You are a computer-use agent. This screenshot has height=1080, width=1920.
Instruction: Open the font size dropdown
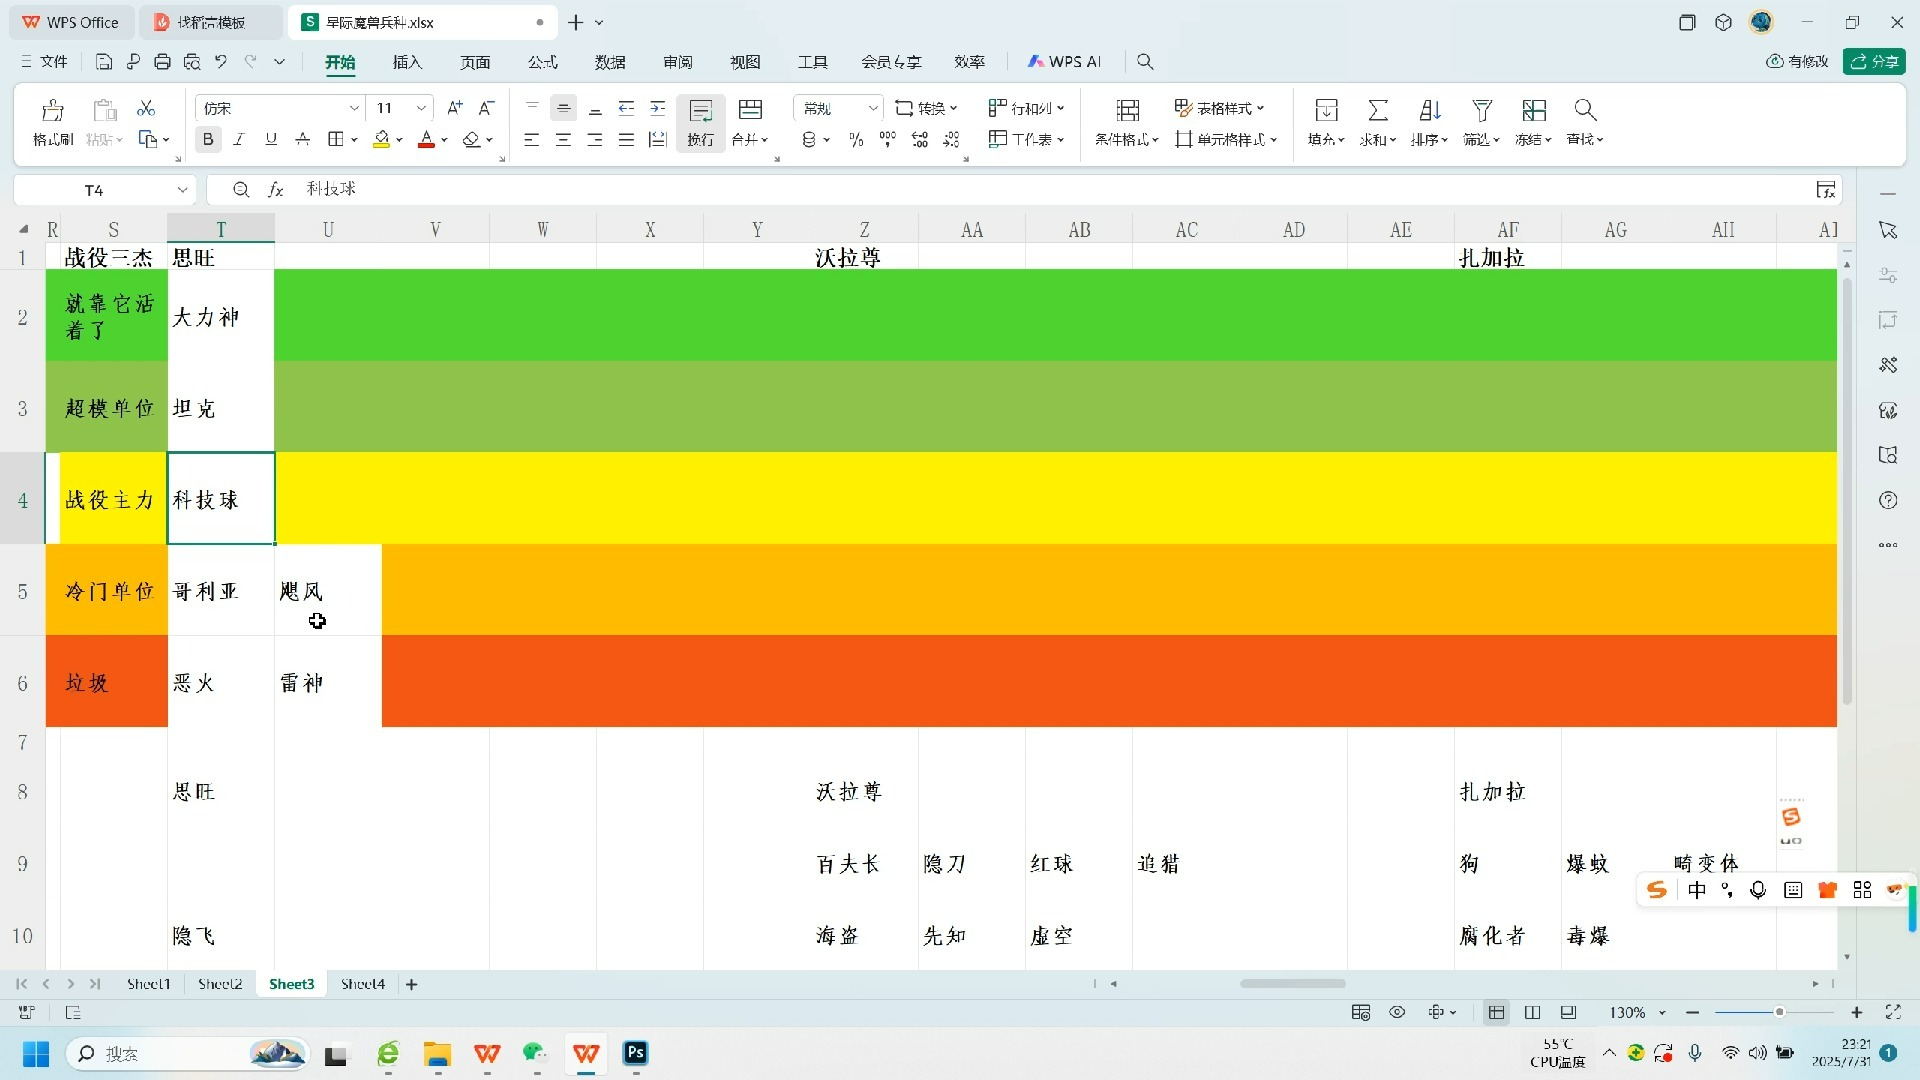pos(421,108)
